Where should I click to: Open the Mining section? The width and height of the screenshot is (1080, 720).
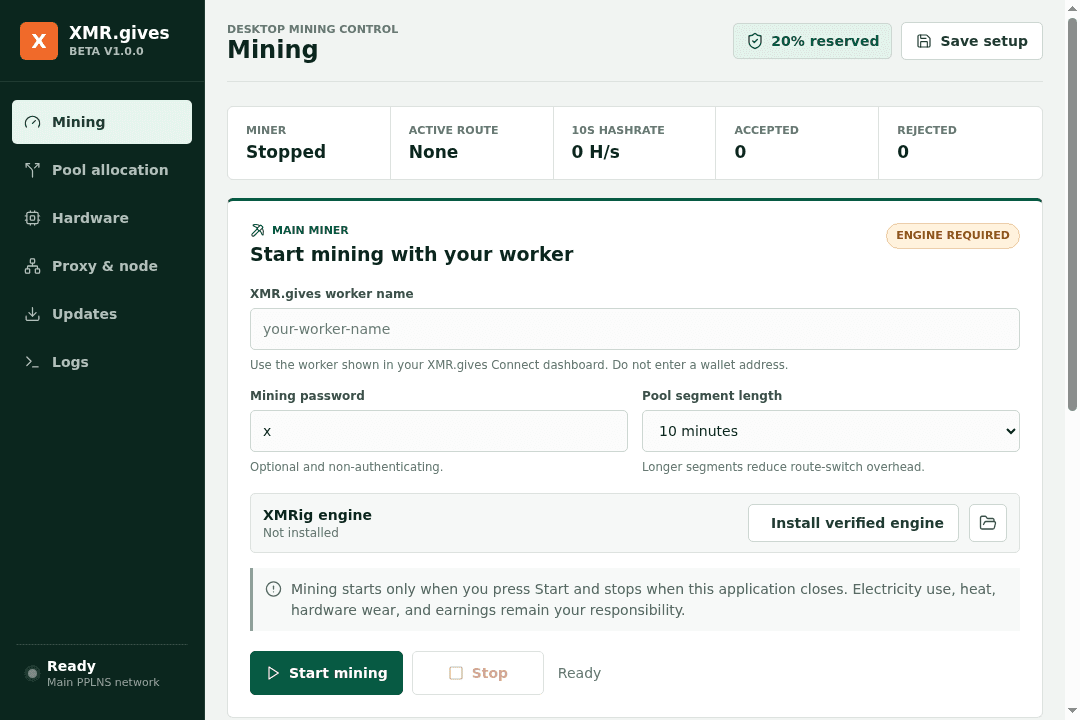pos(102,122)
